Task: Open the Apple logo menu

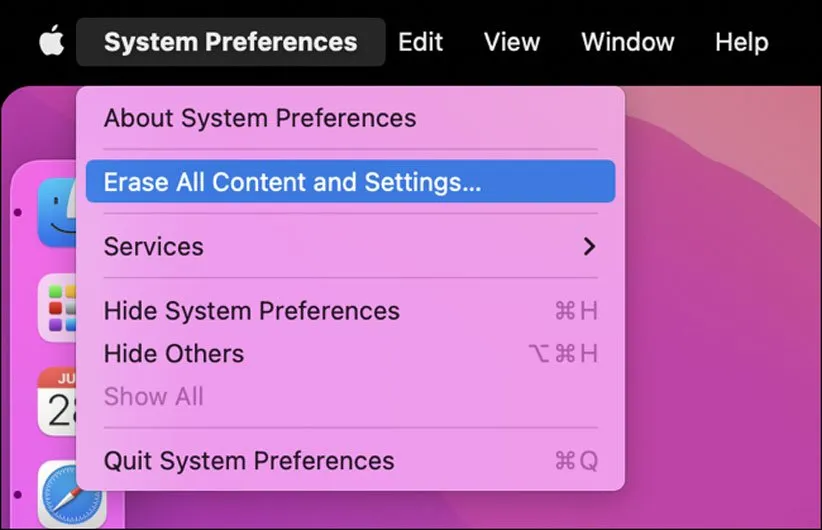Action: click(51, 42)
